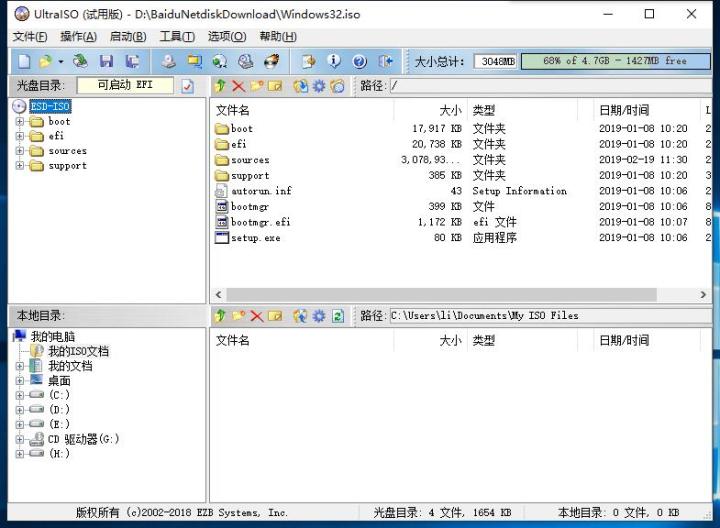Screen dimensions: 720x528
Task: Click the Help question-mark icon
Action: click(360, 61)
